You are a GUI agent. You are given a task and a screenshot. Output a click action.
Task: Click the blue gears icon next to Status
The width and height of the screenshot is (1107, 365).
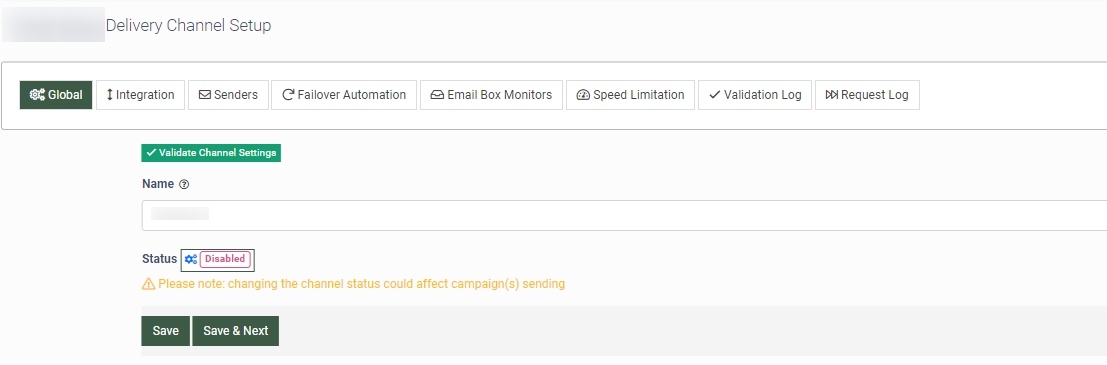(191, 259)
